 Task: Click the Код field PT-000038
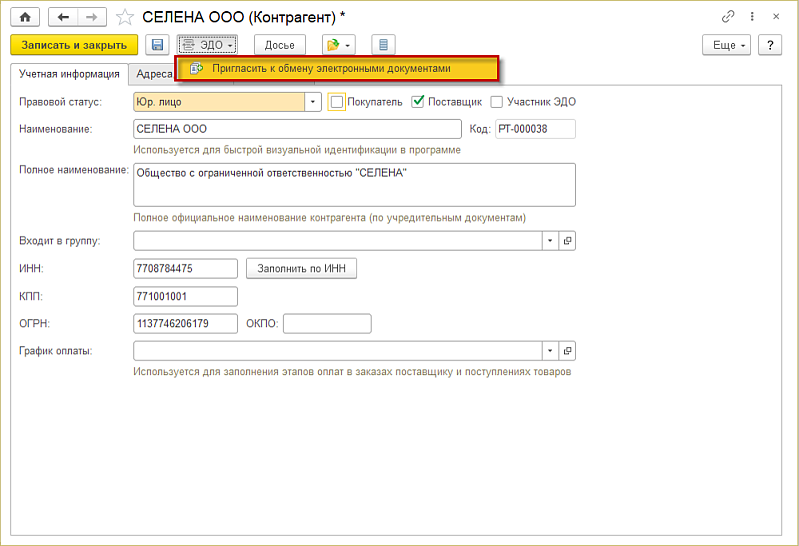click(x=535, y=129)
